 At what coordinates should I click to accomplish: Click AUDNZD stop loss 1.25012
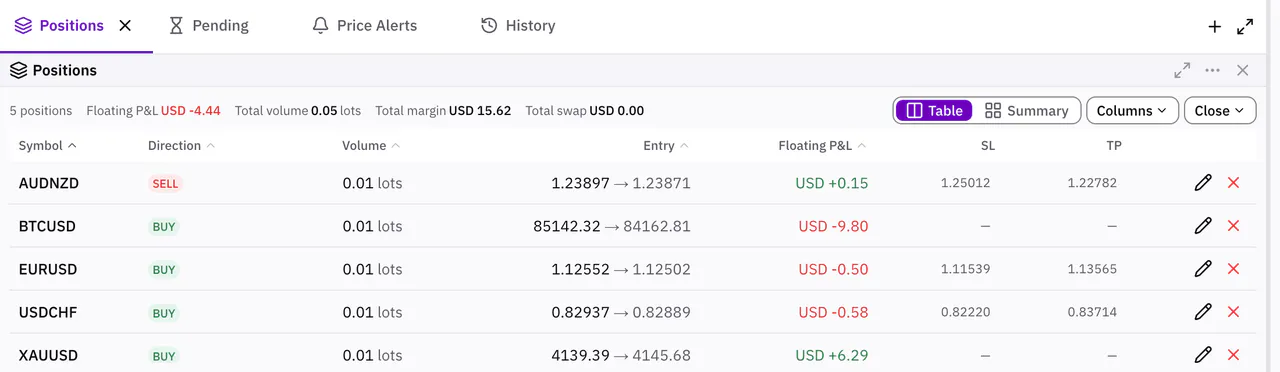coord(966,183)
